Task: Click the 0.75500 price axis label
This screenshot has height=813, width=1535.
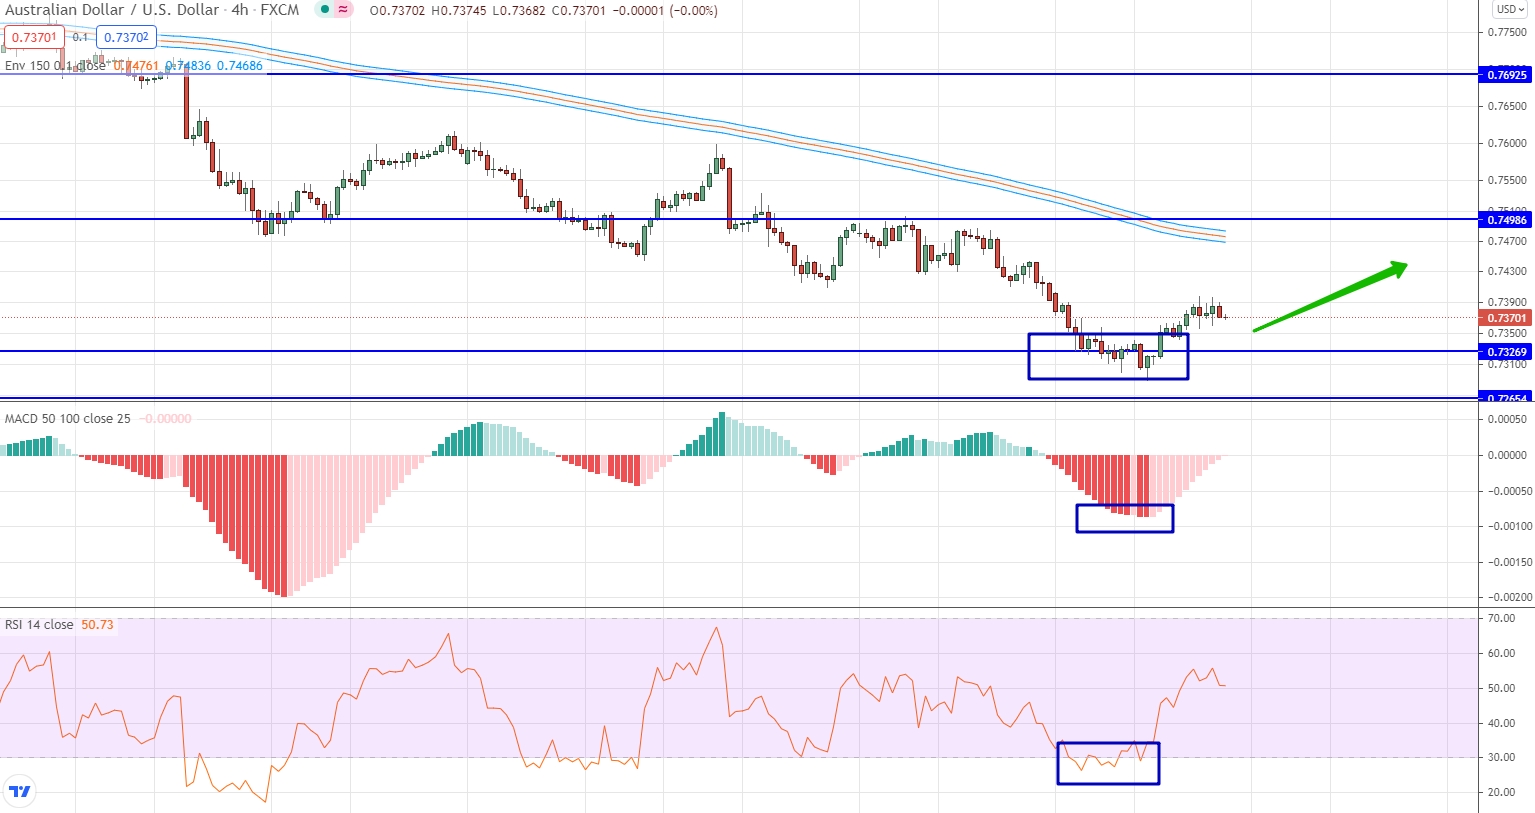Action: point(1507,181)
